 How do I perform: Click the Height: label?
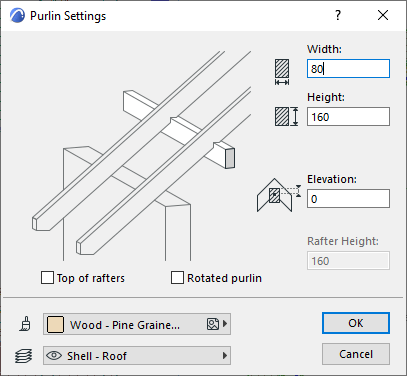[x=326, y=97]
